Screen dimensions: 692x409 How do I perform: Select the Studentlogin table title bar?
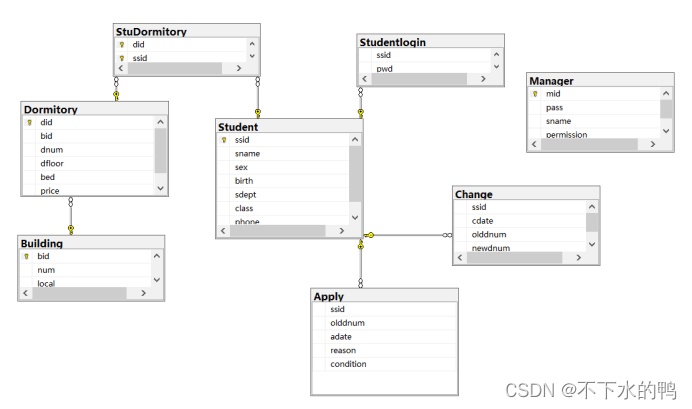click(x=430, y=42)
